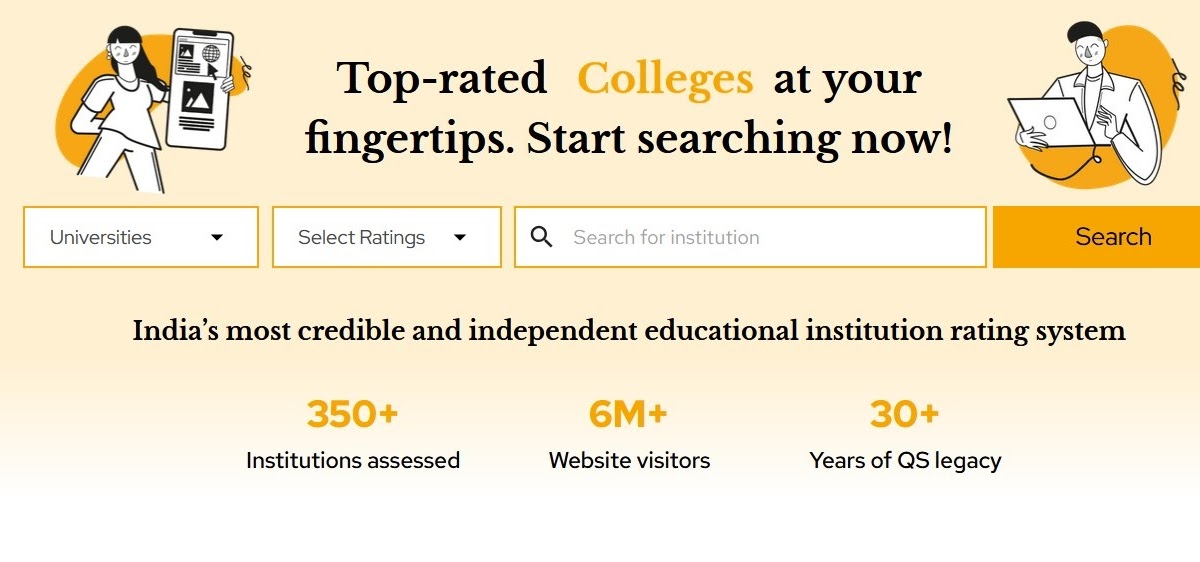Click the Institutions assessed label
1200x562 pixels.
[x=353, y=461]
